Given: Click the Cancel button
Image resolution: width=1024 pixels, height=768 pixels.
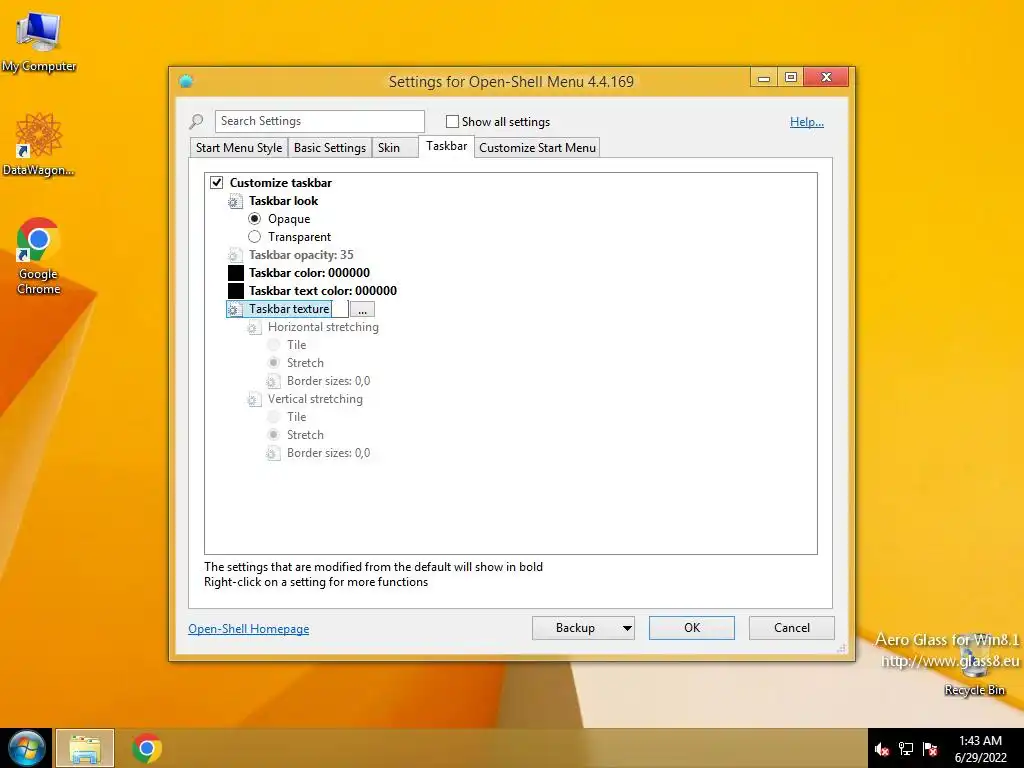Looking at the screenshot, I should coord(792,628).
